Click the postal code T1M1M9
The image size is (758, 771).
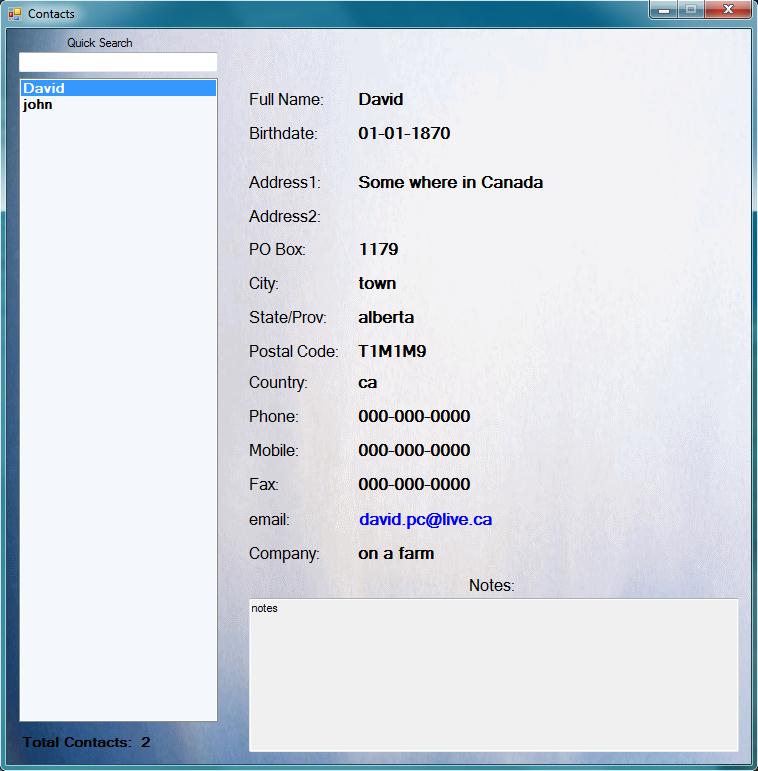[392, 351]
